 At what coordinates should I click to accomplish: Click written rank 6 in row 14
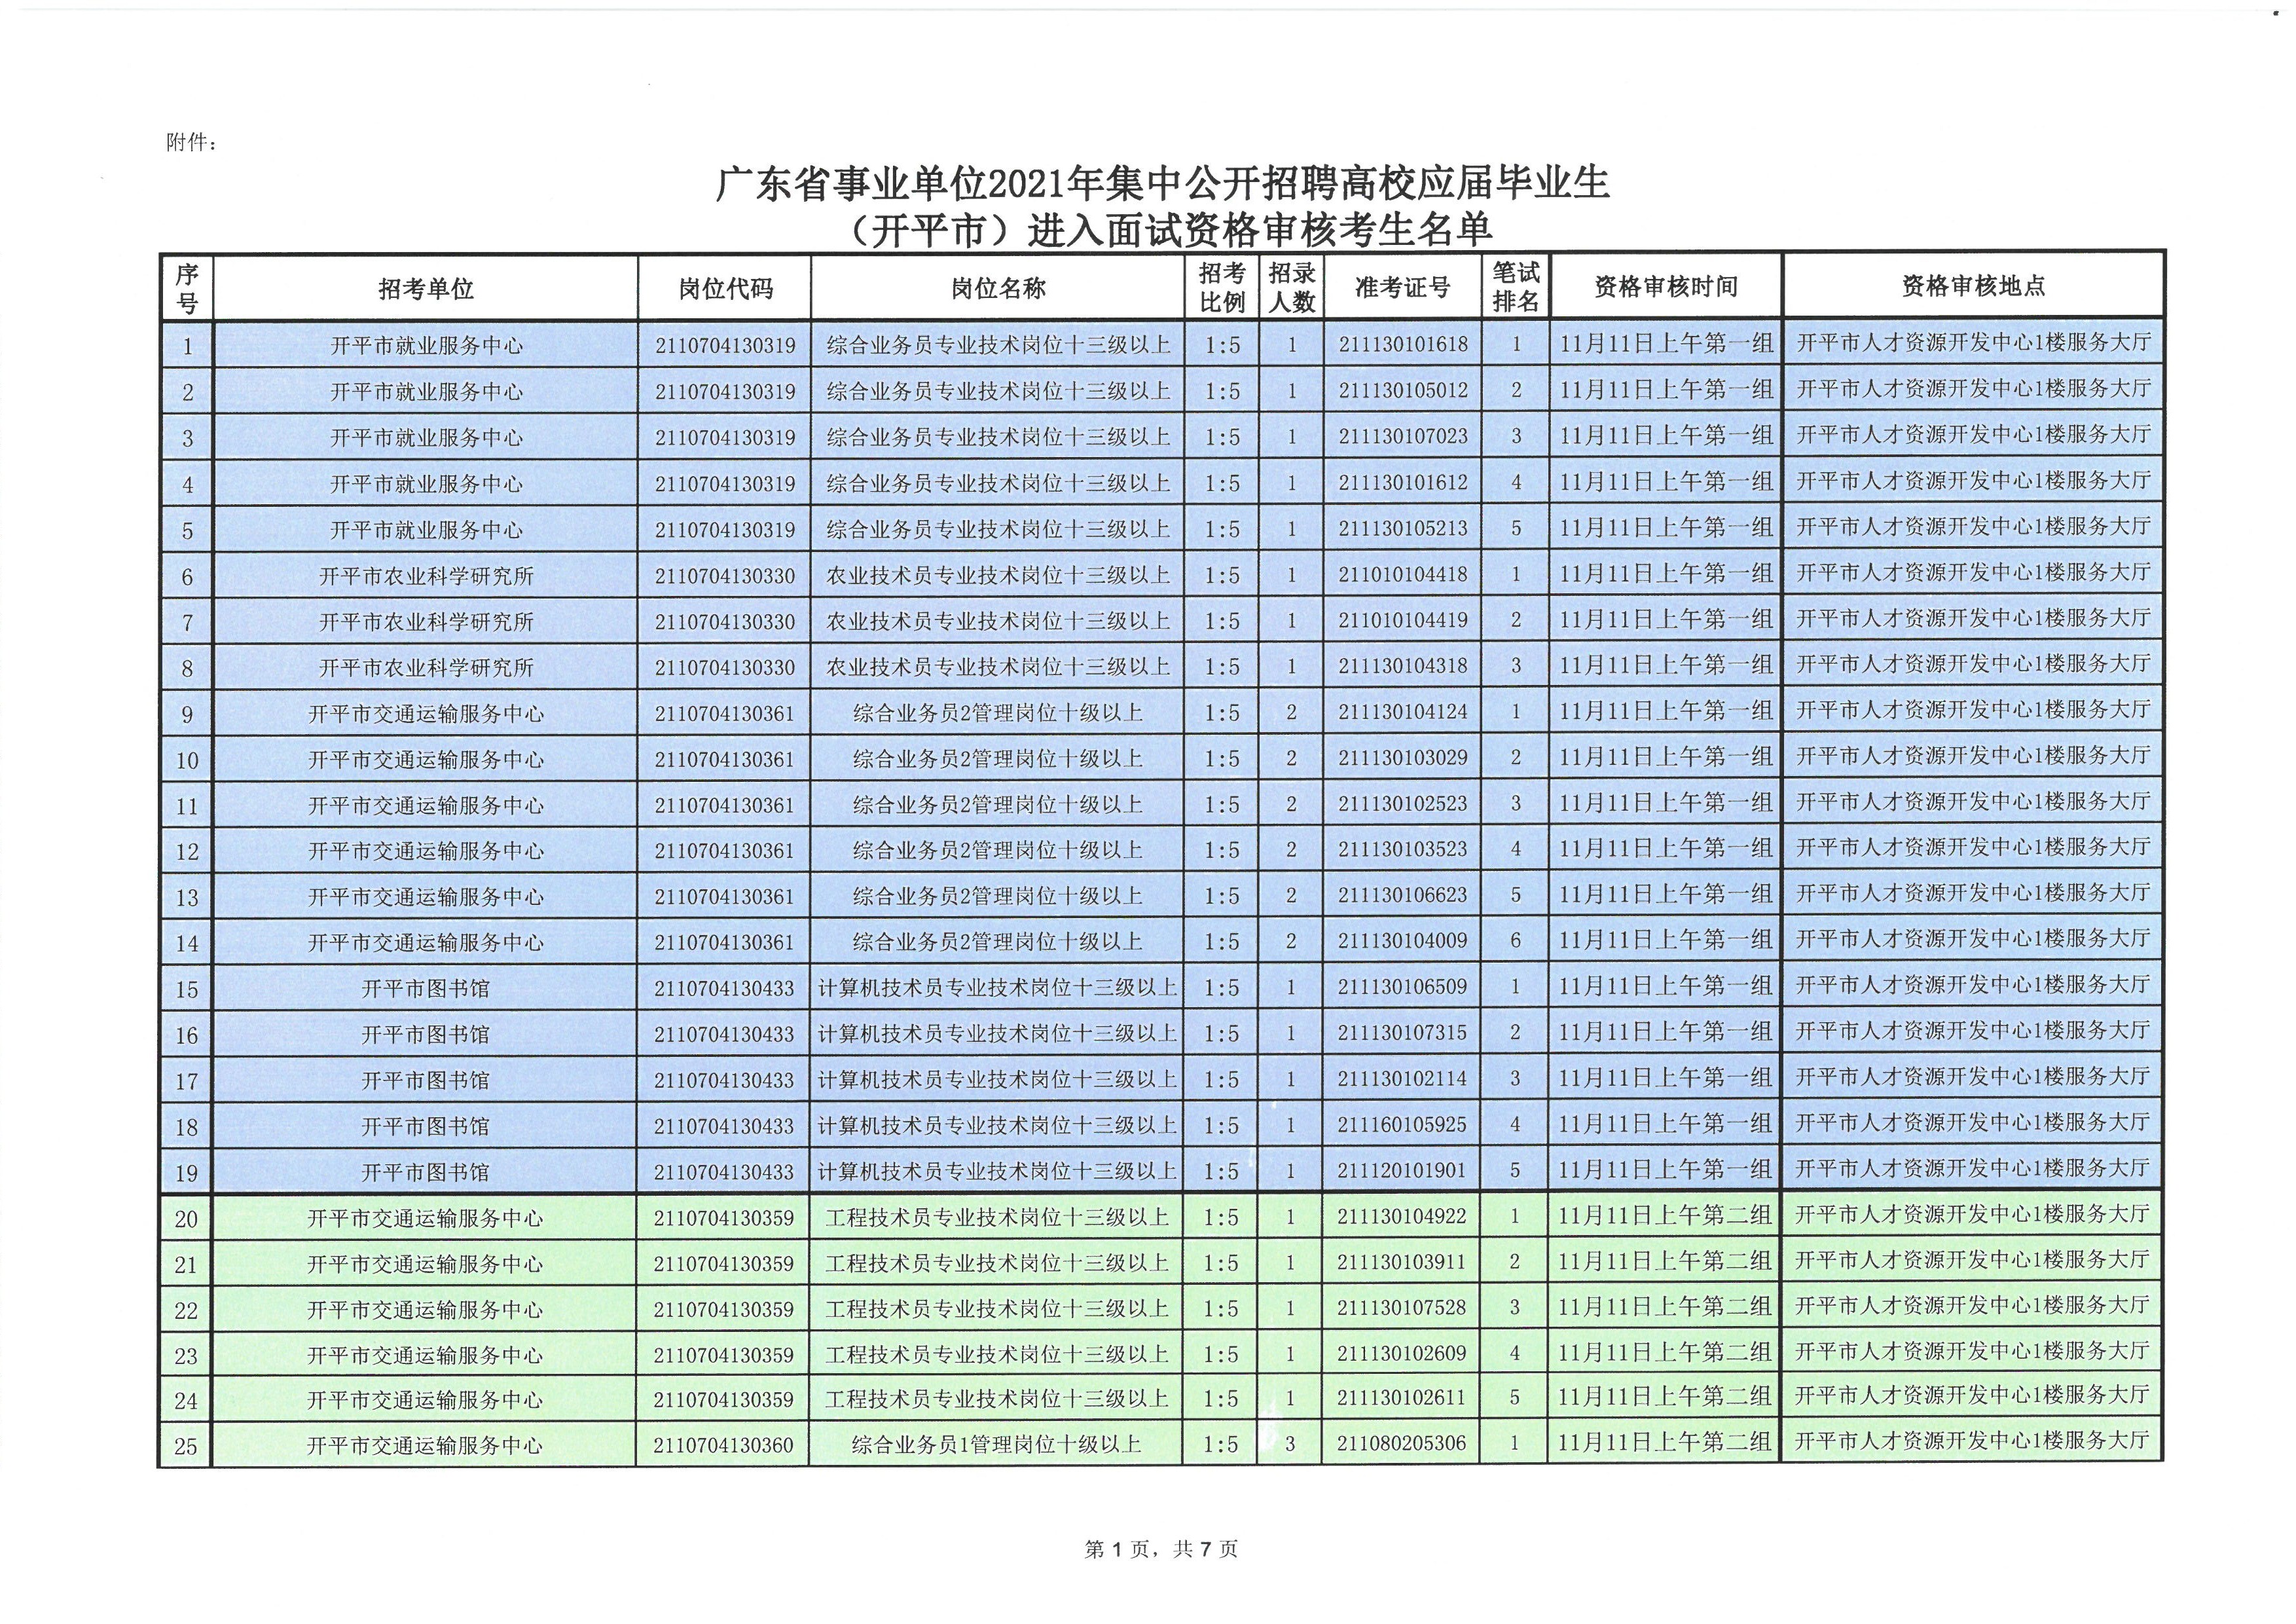tap(1515, 940)
